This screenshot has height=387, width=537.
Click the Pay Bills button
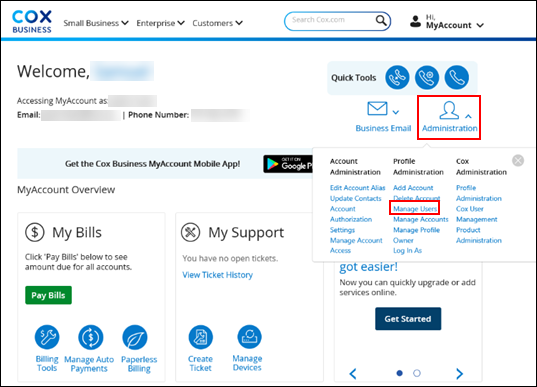48,295
